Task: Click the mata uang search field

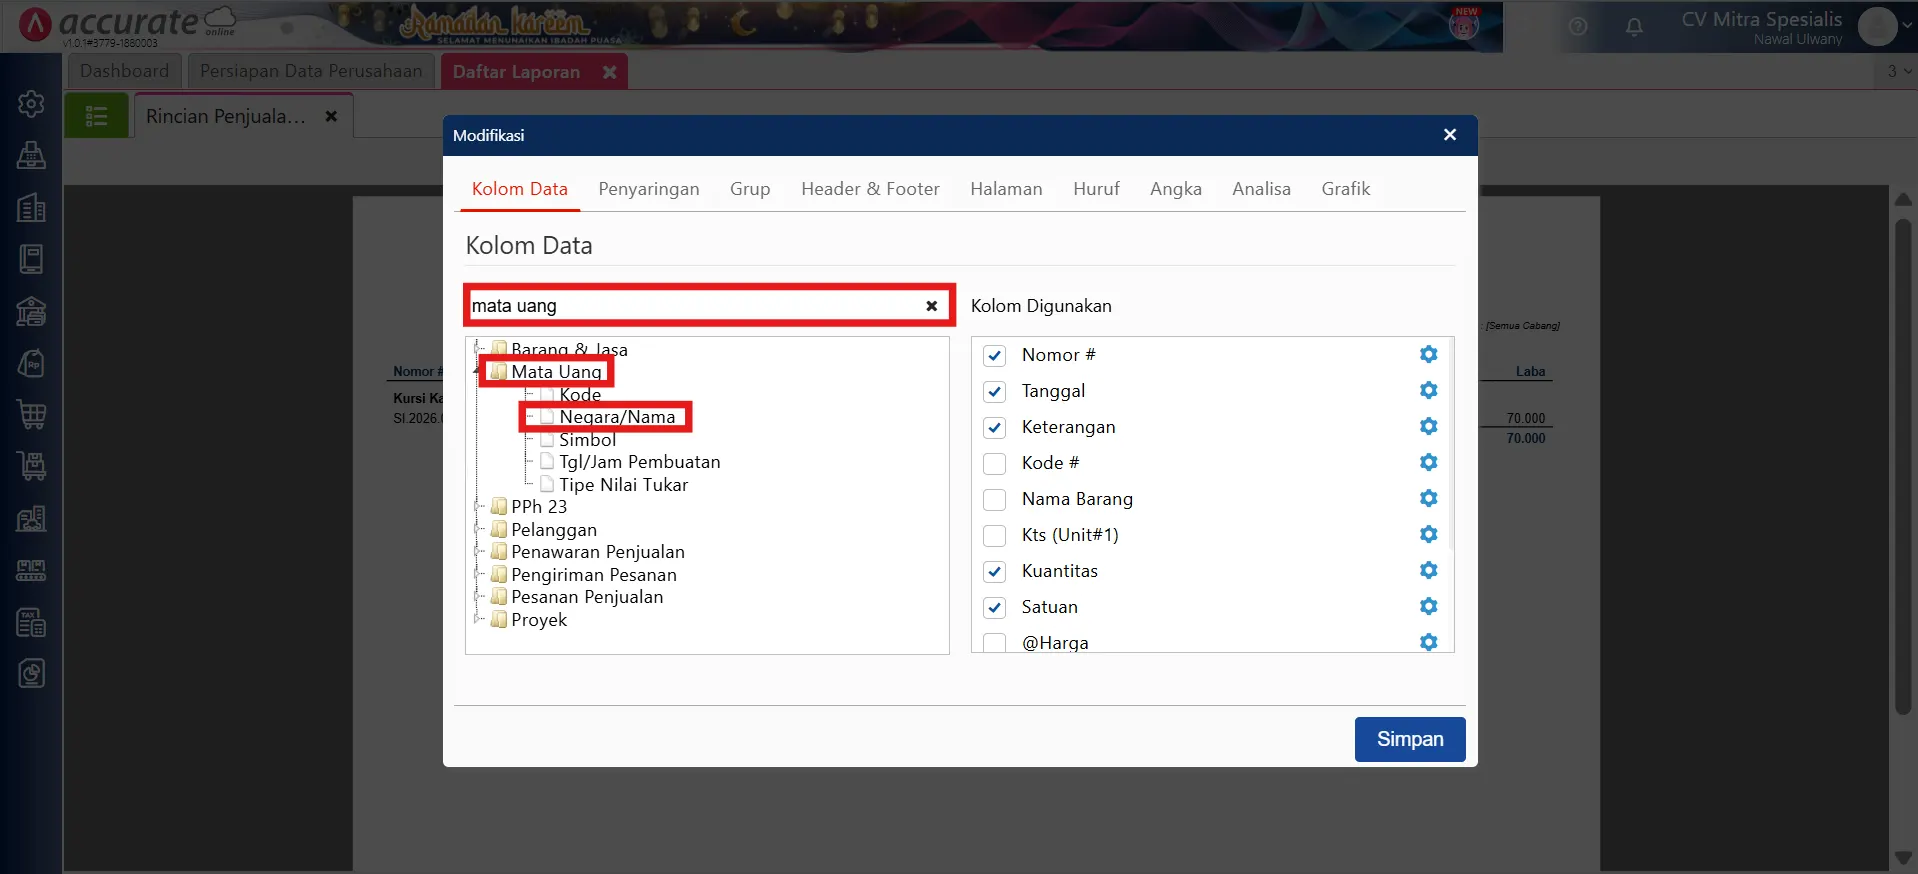Action: pos(690,306)
